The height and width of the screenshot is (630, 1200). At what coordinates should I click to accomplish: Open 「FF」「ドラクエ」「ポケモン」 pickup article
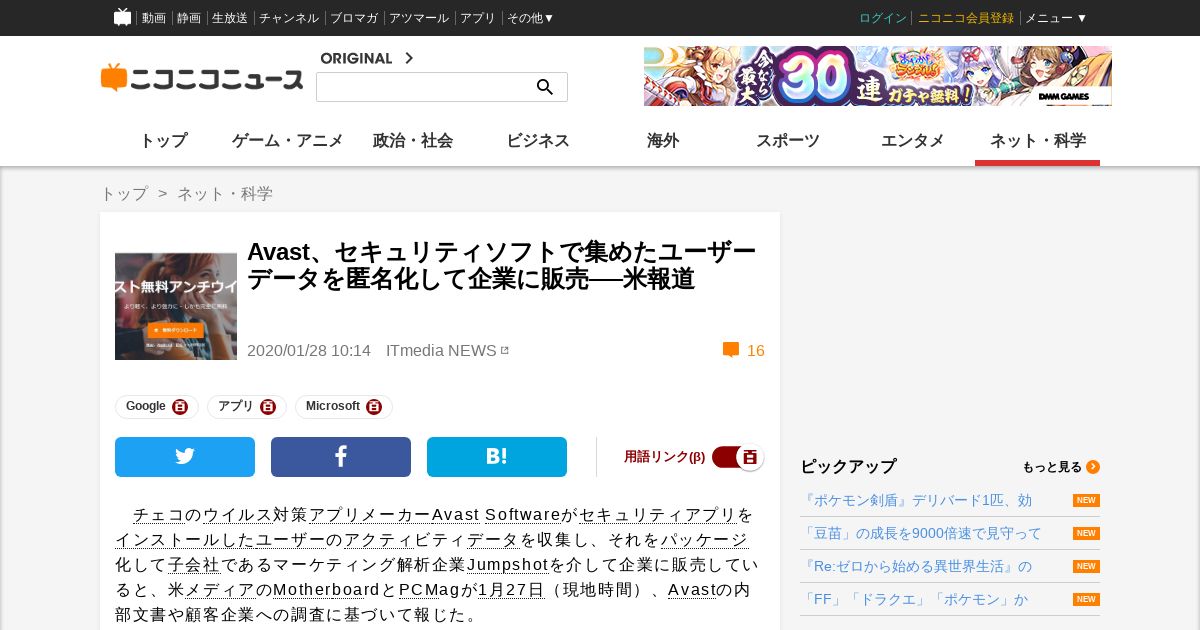coord(915,599)
